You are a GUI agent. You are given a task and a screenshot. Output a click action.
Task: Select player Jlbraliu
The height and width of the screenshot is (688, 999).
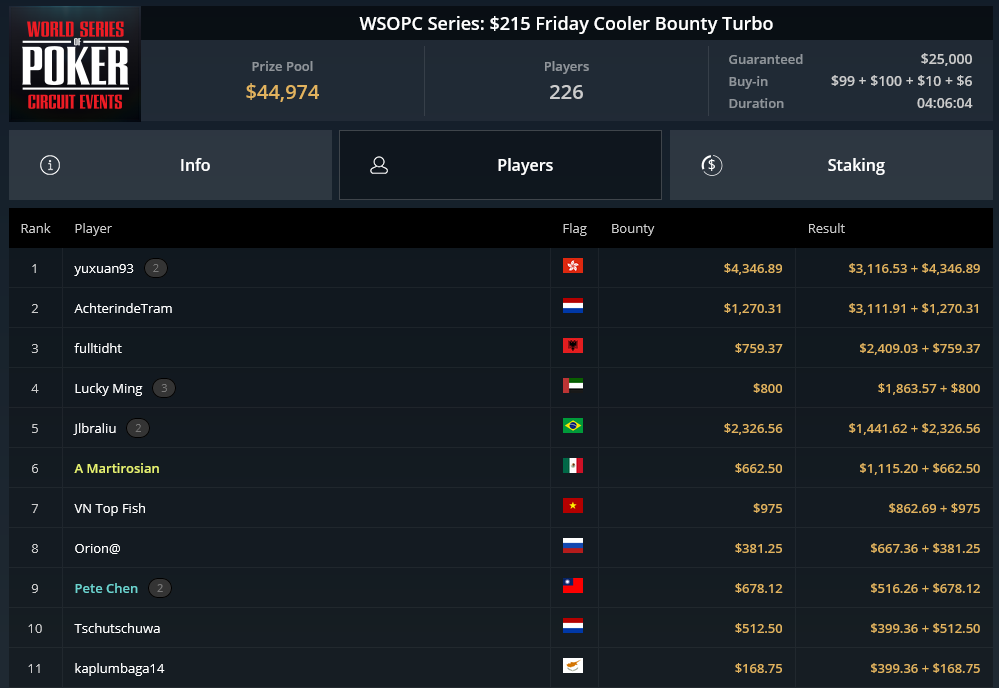(95, 428)
